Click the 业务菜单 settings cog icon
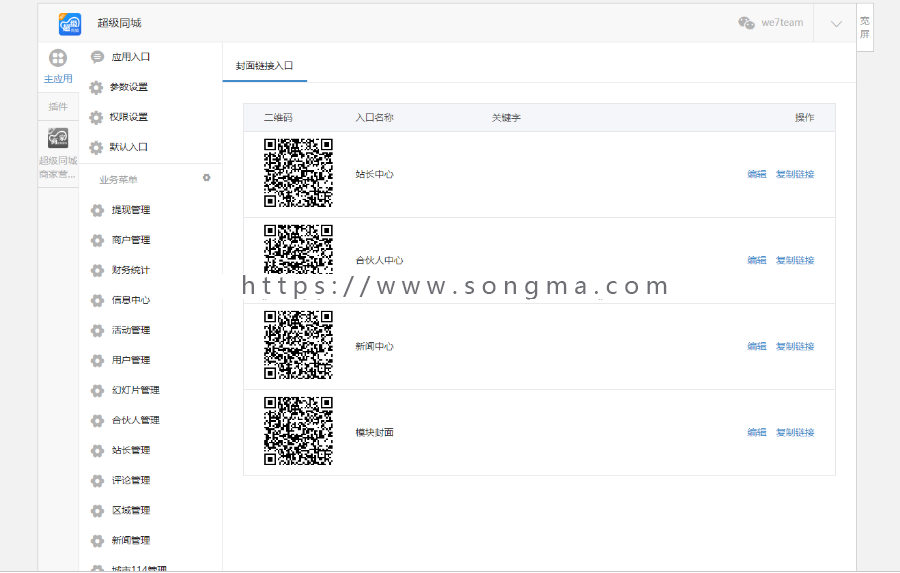 click(x=207, y=178)
